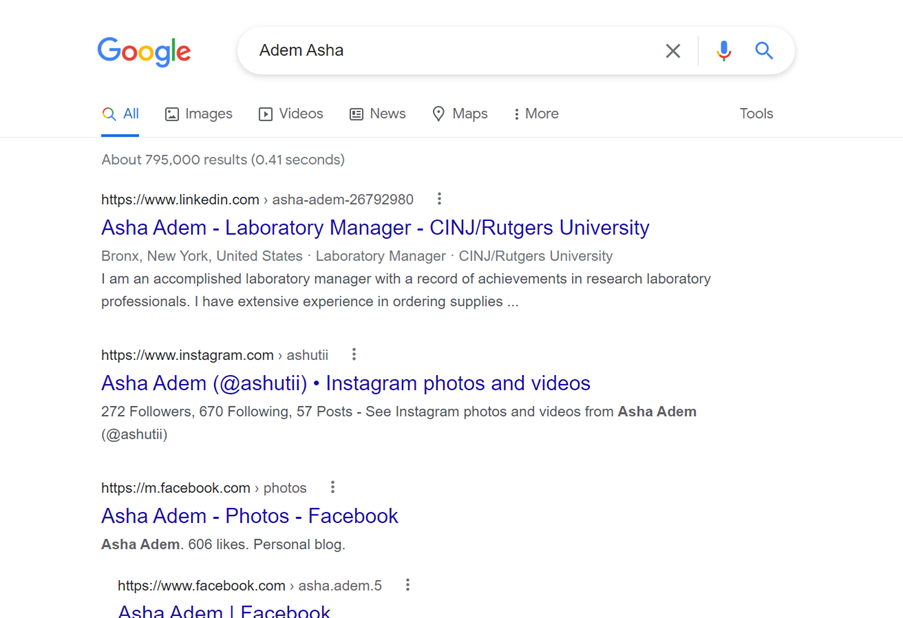The width and height of the screenshot is (903, 618).
Task: Switch to the Videos tab
Action: pos(291,114)
